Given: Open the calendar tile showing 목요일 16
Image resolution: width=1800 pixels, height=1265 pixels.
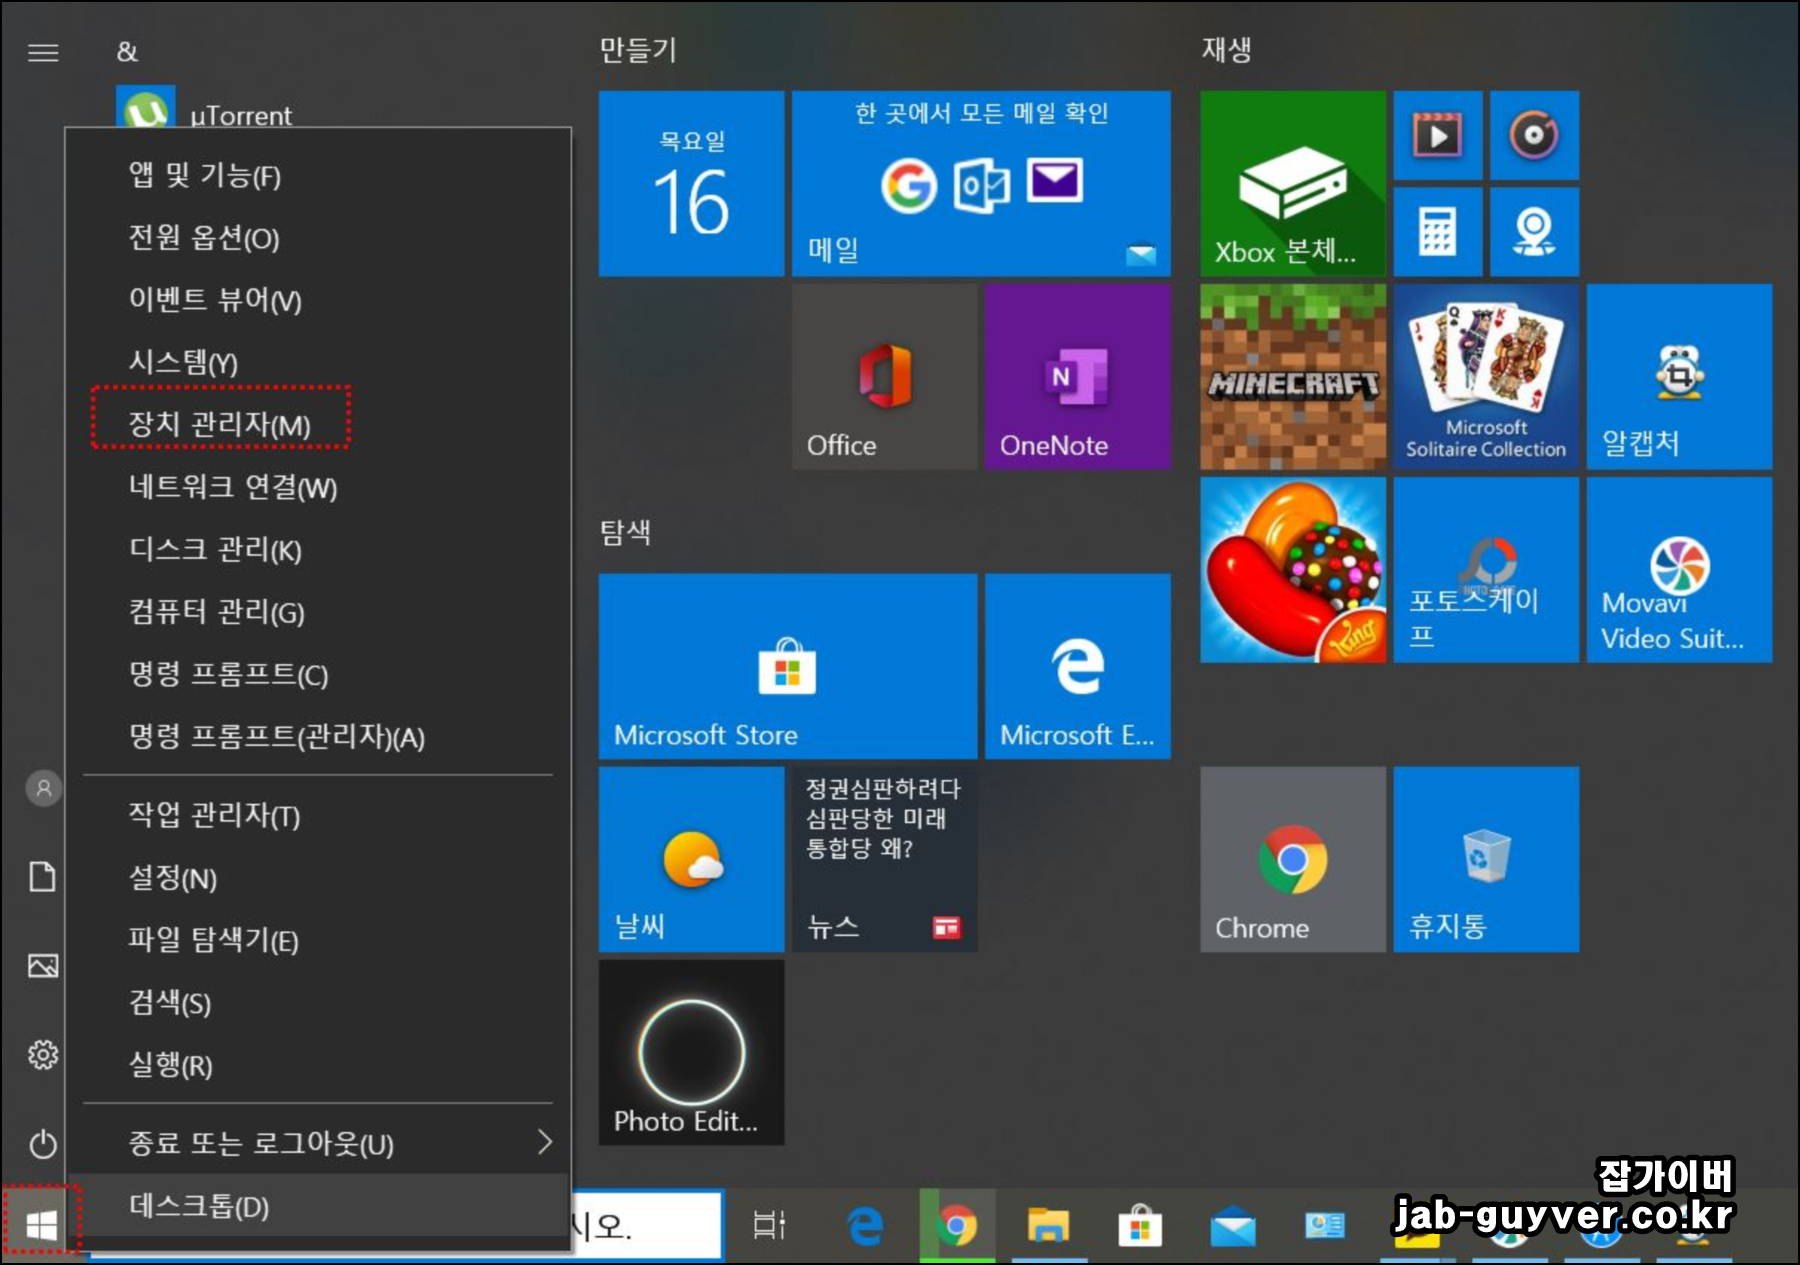Looking at the screenshot, I should 691,183.
